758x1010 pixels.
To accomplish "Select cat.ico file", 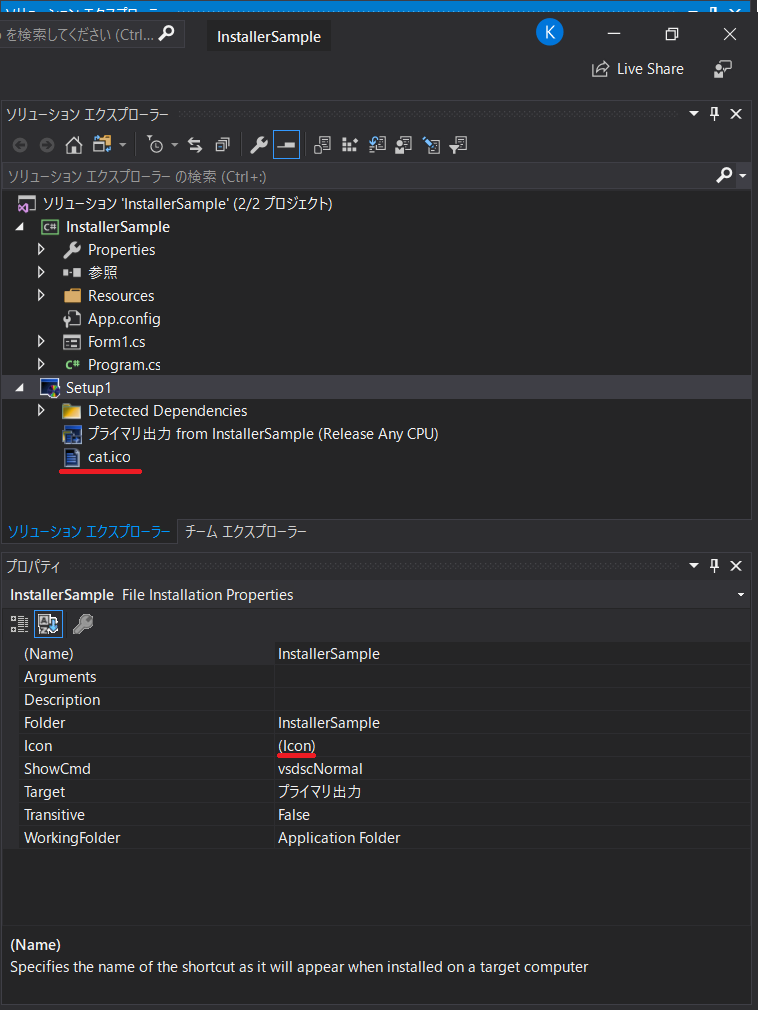I will click(109, 457).
